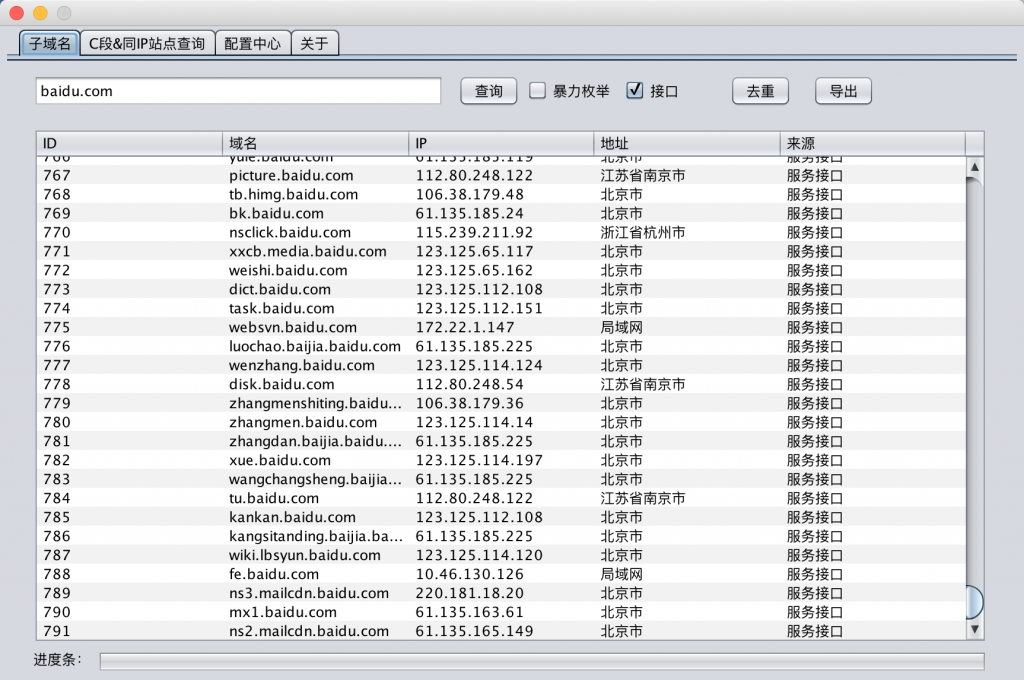Image resolution: width=1024 pixels, height=680 pixels.
Task: Select the row for fe.baidu.com
Action: 274,574
